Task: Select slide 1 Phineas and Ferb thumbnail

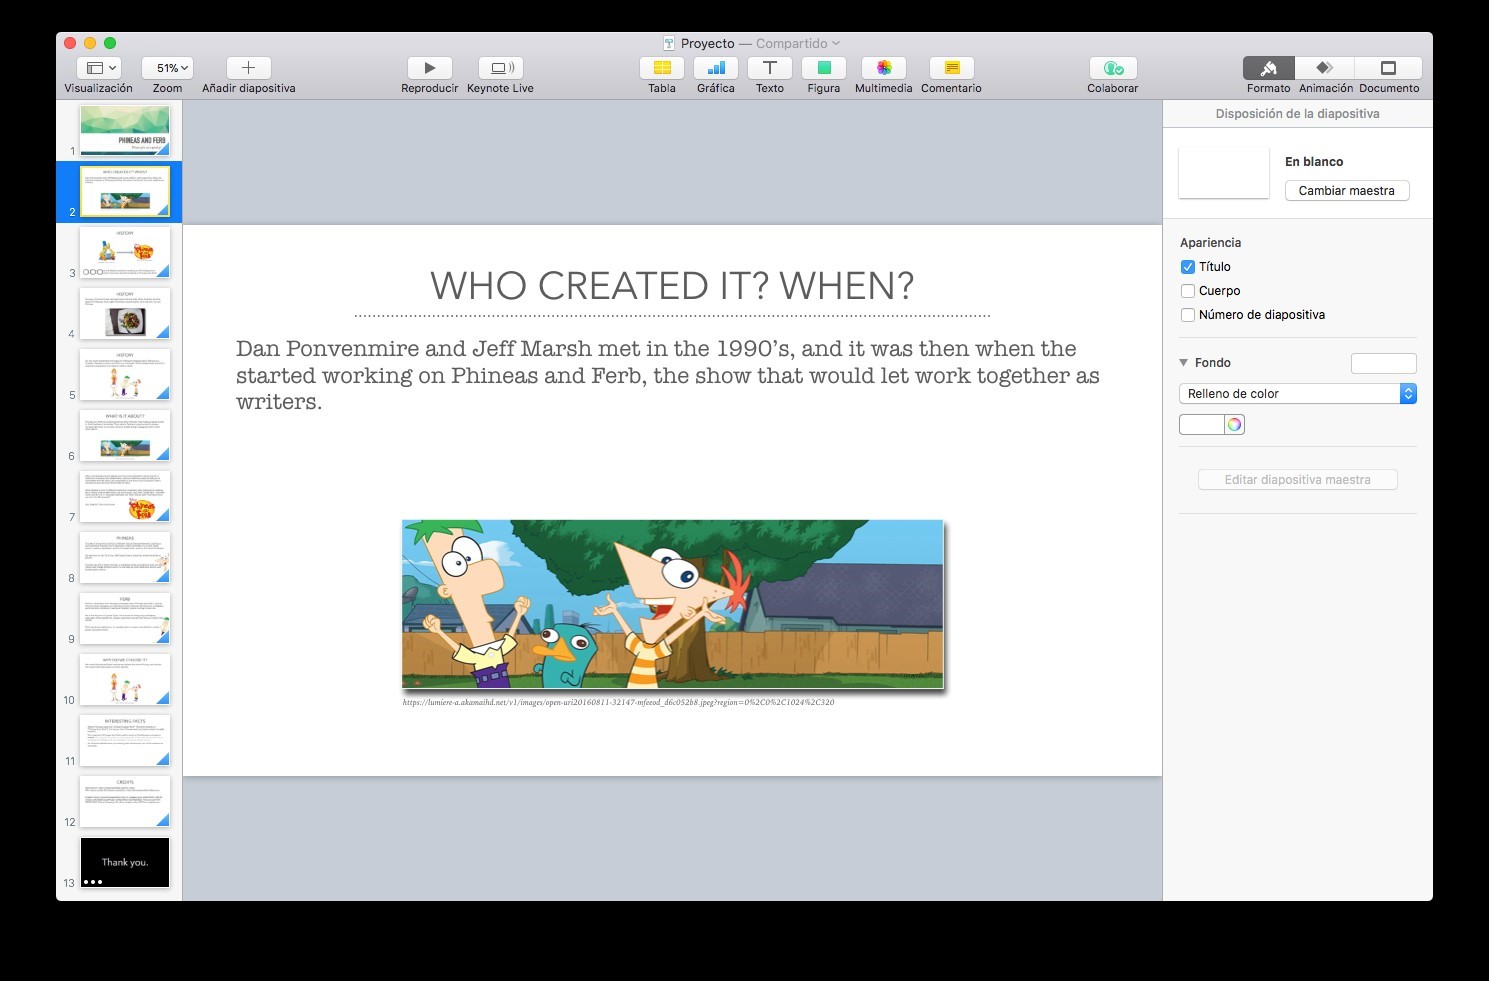Action: (x=125, y=130)
